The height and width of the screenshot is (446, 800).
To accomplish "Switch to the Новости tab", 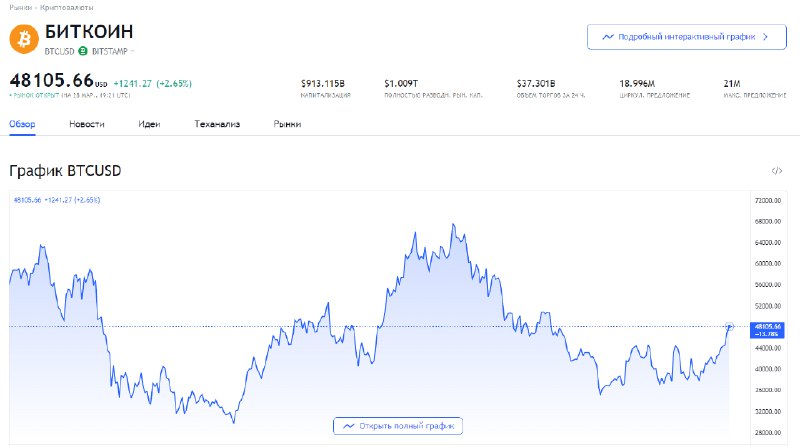I will coord(87,124).
